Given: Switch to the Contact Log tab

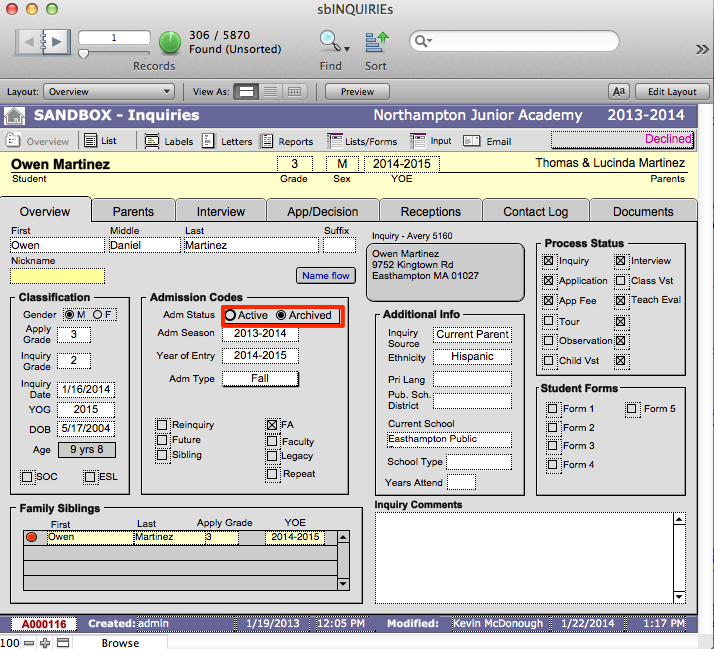Looking at the screenshot, I should [535, 211].
